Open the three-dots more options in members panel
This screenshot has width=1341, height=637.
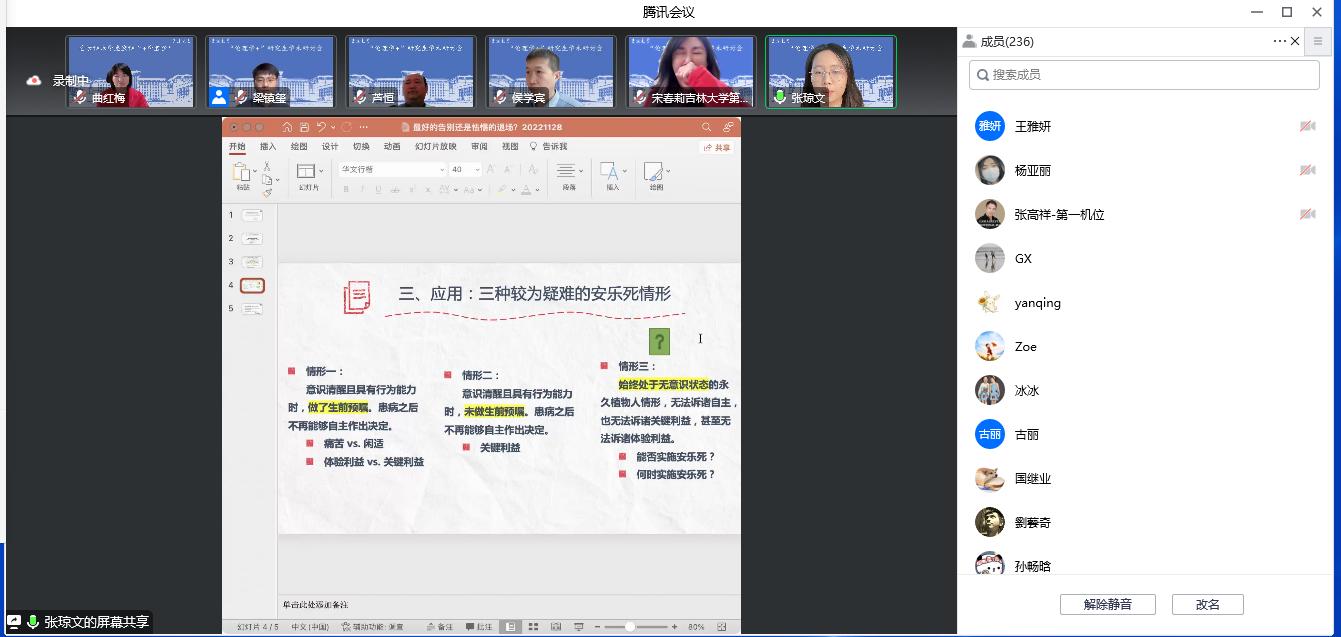tap(1279, 41)
